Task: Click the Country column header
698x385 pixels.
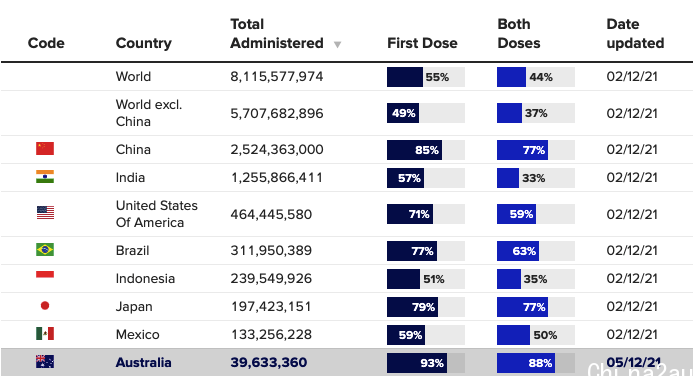Action: 143,43
